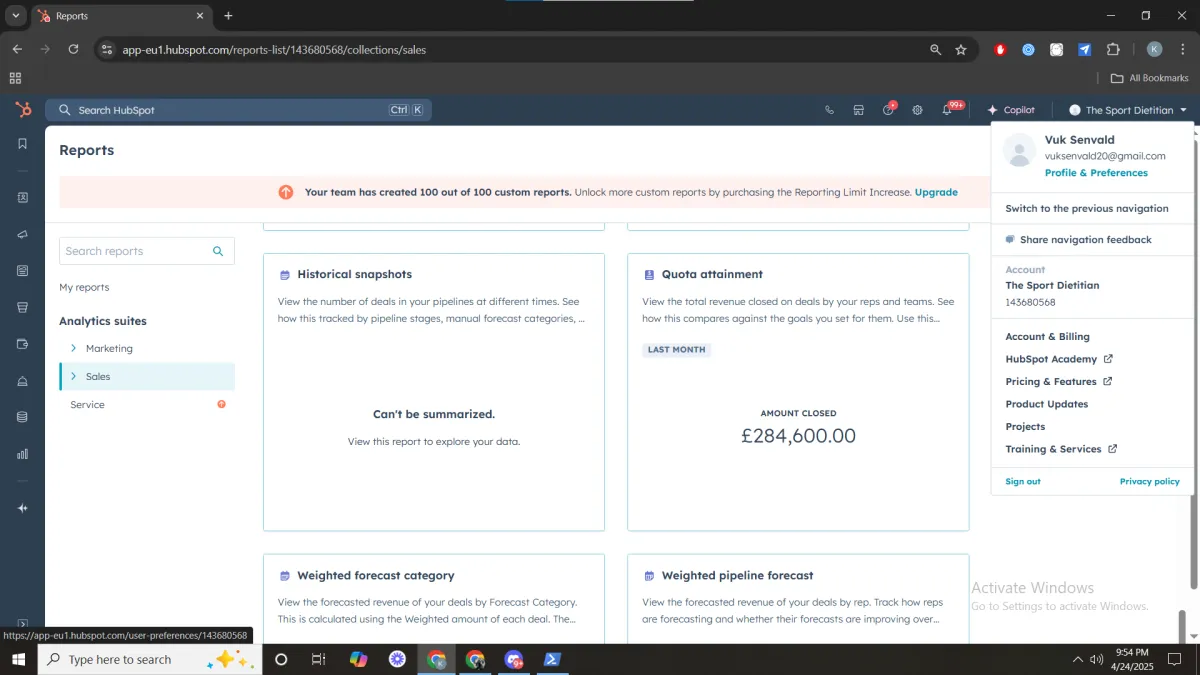Viewport: 1200px width, 675px height.
Task: Open the Marketplace storefront icon
Action: tap(858, 110)
